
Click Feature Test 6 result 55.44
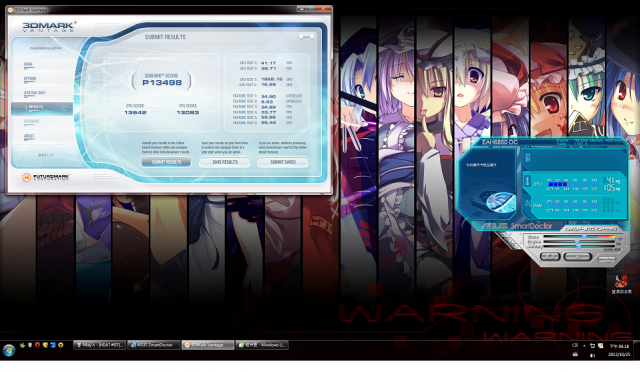268,123
